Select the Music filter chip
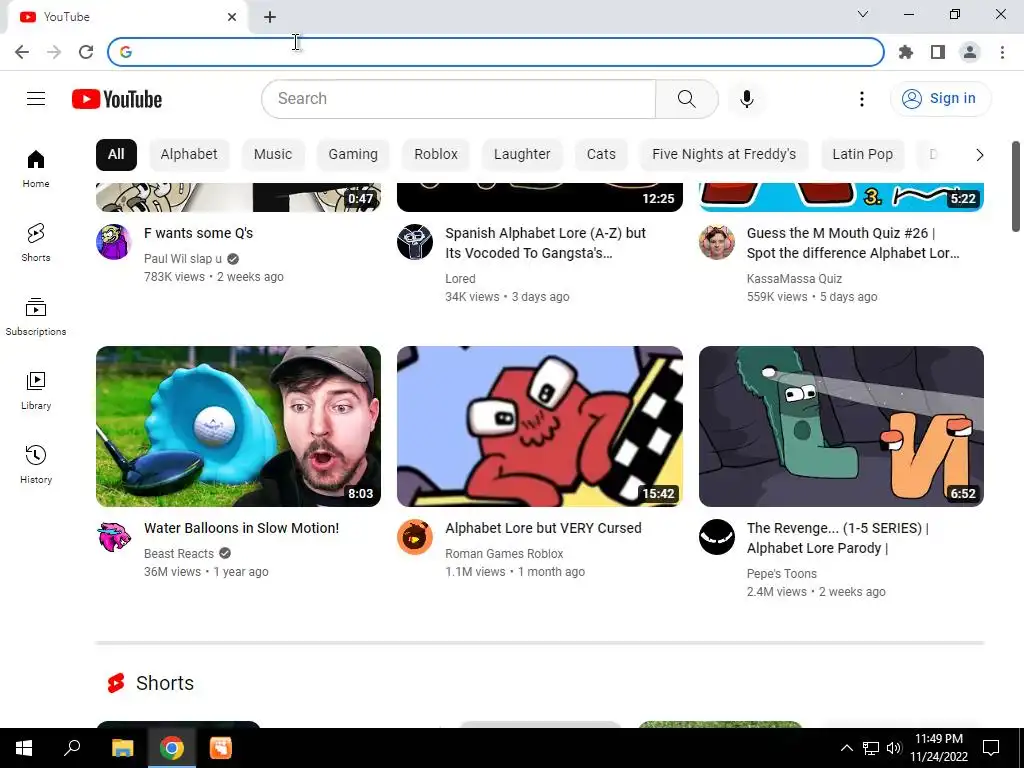1024x768 pixels. pyautogui.click(x=273, y=155)
